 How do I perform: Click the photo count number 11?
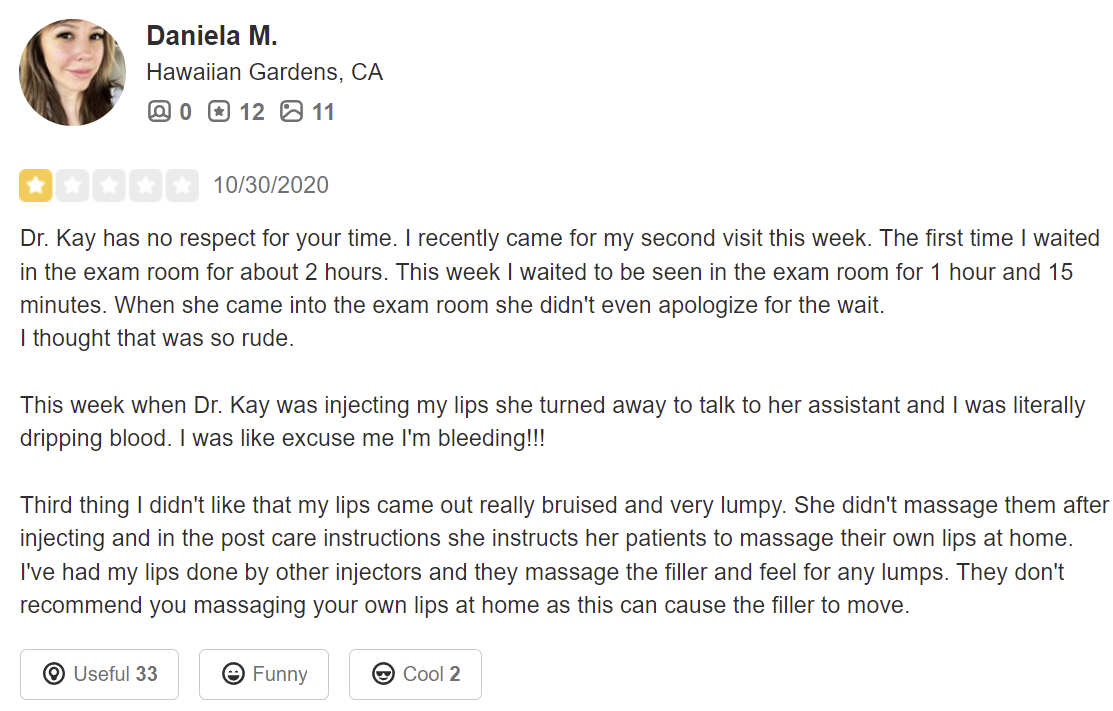[322, 111]
